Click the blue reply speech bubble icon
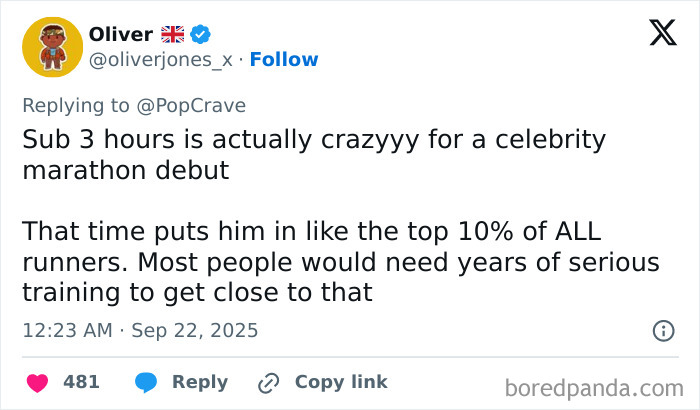Viewport: 700px width, 410px height. click(146, 382)
